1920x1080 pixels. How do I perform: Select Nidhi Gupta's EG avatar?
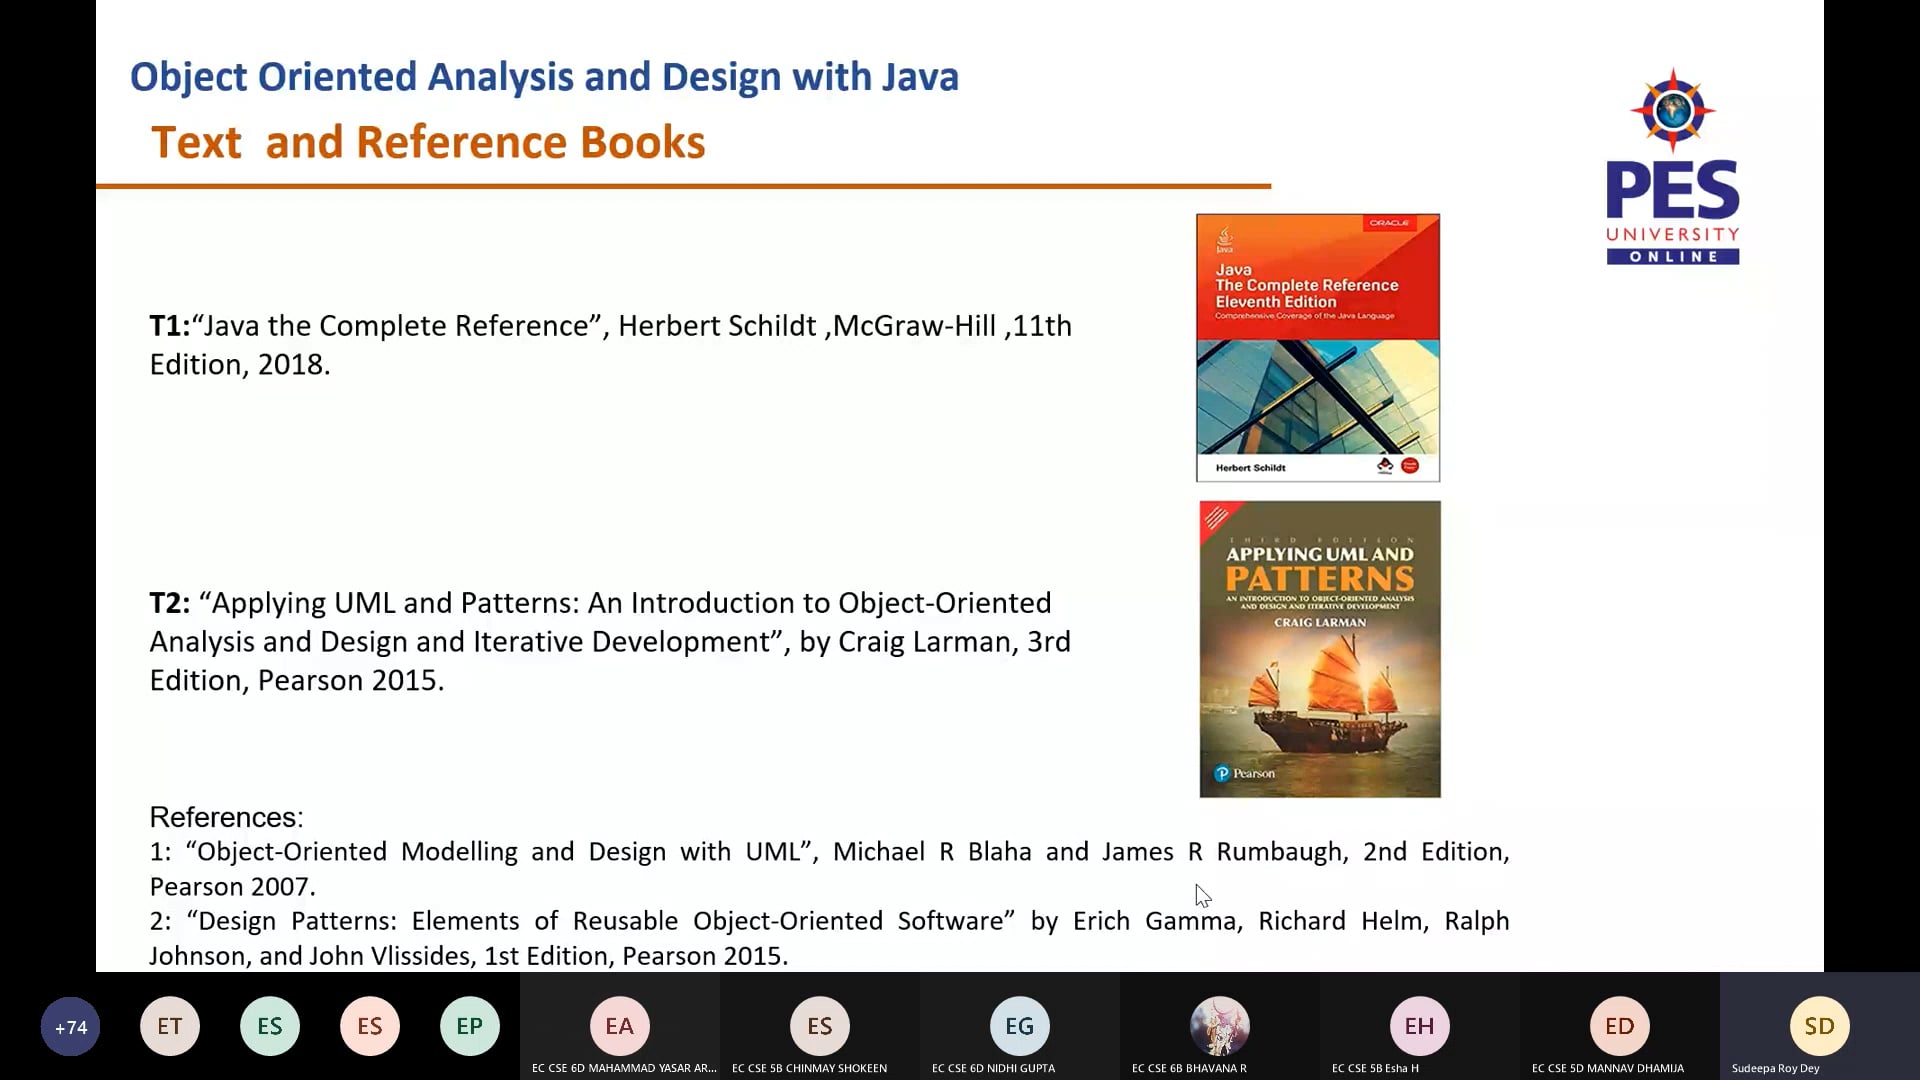click(1019, 1026)
